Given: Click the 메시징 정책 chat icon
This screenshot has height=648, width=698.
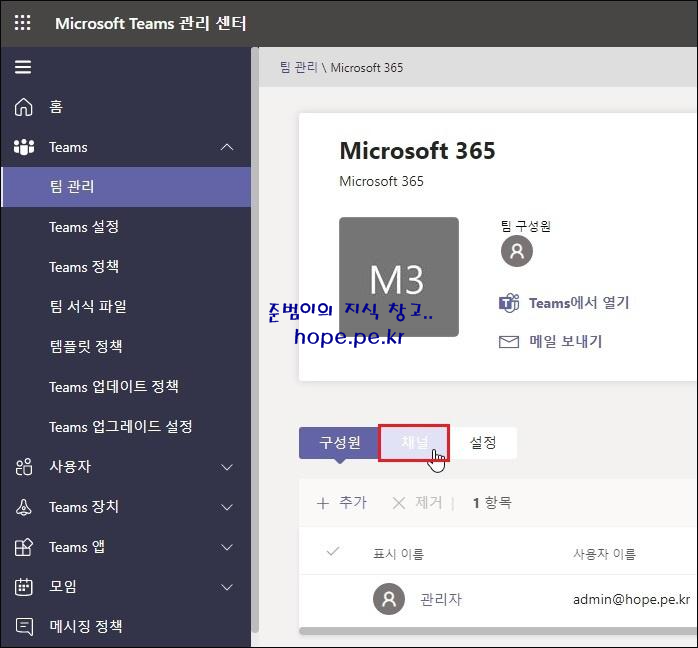Looking at the screenshot, I should click(24, 627).
